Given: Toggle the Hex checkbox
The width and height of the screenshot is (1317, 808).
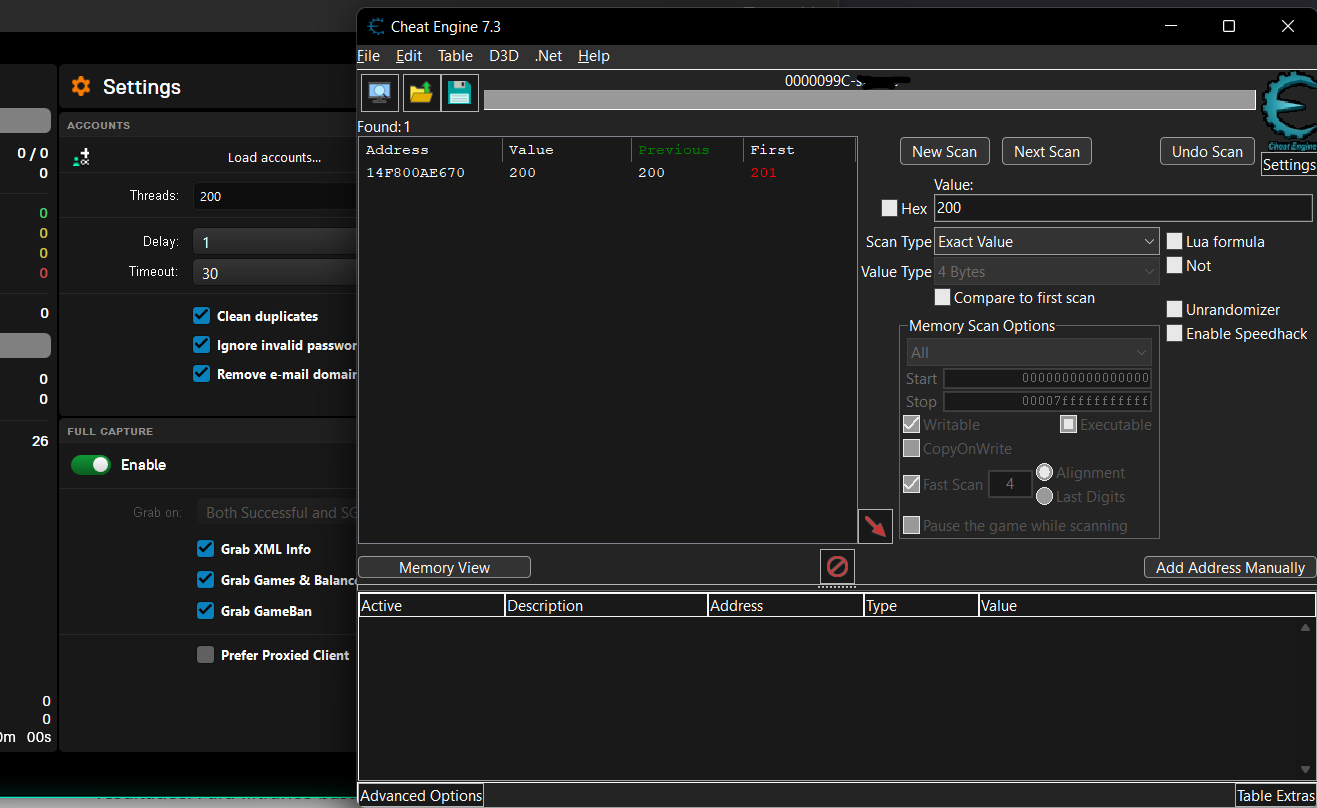Looking at the screenshot, I should 889,208.
